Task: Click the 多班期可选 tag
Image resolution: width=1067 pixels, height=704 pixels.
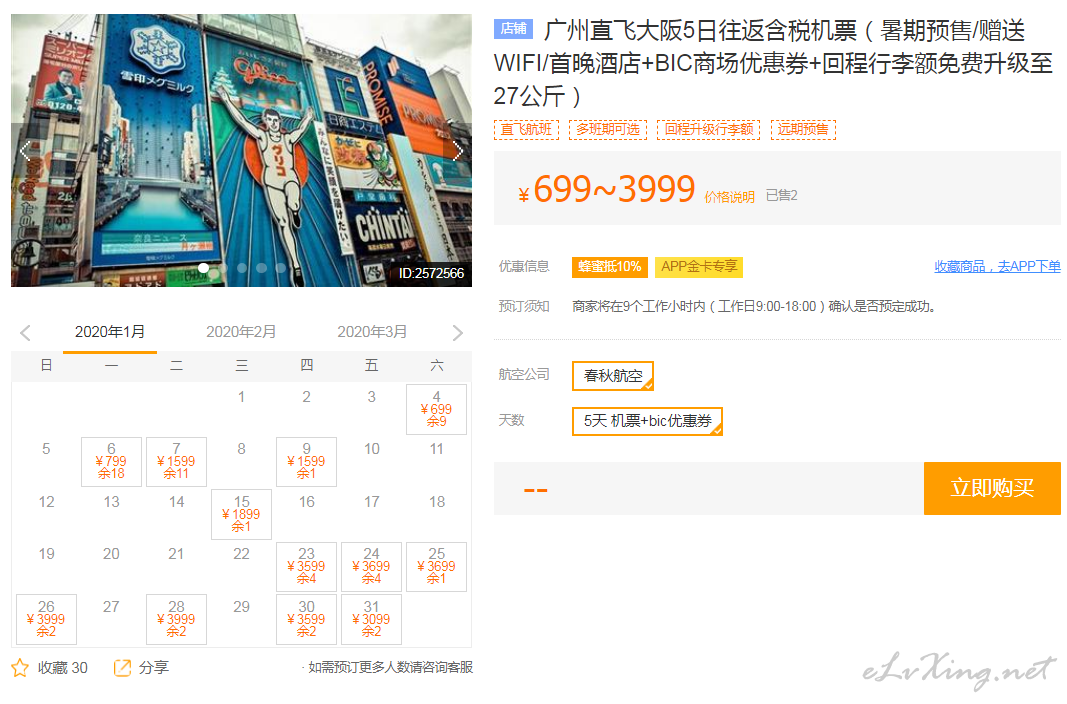Action: pos(608,129)
